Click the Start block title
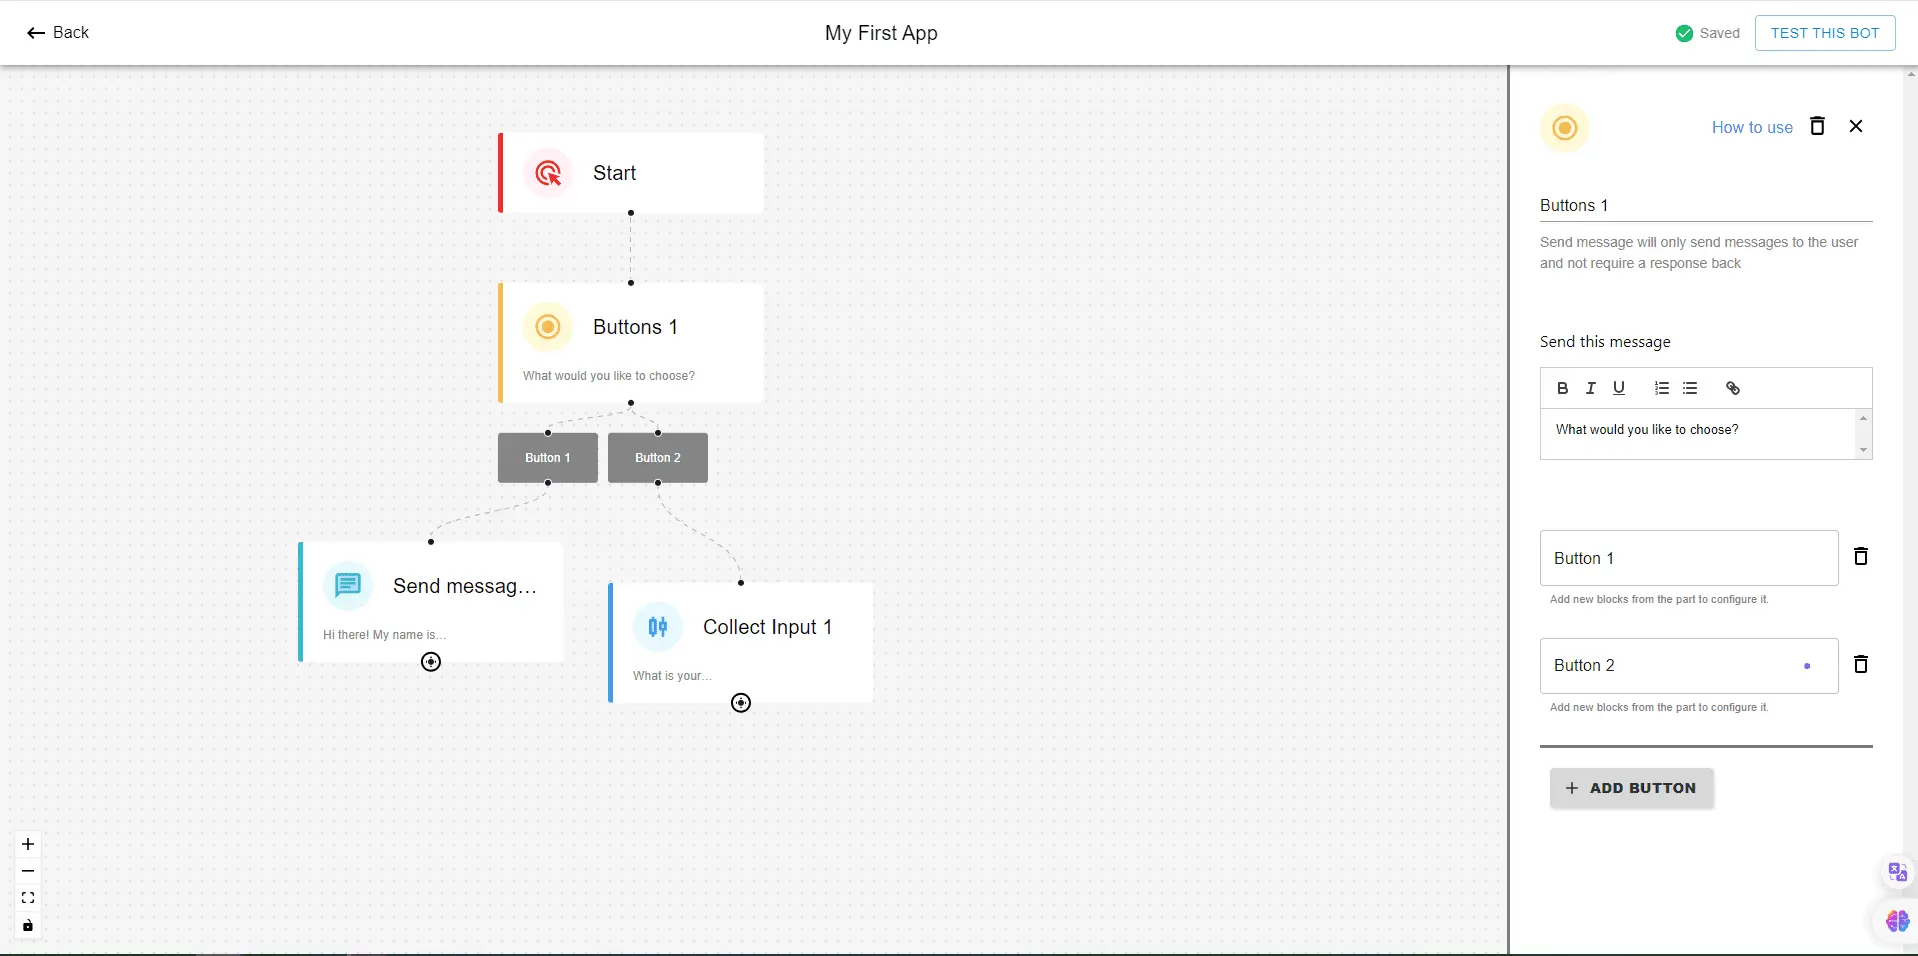Screen dimensions: 1918x956 pyautogui.click(x=614, y=173)
